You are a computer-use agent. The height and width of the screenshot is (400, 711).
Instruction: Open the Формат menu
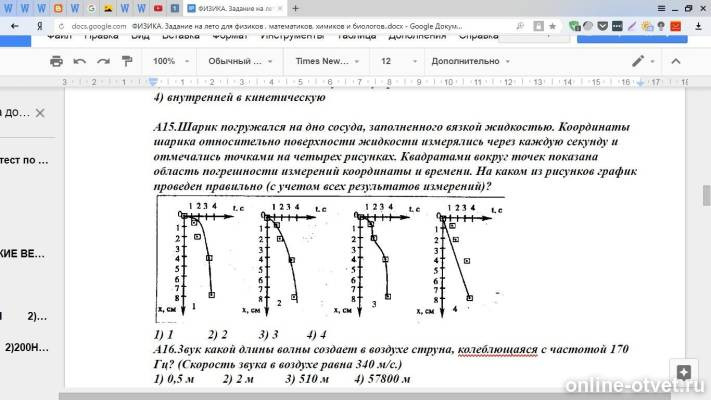click(x=230, y=36)
